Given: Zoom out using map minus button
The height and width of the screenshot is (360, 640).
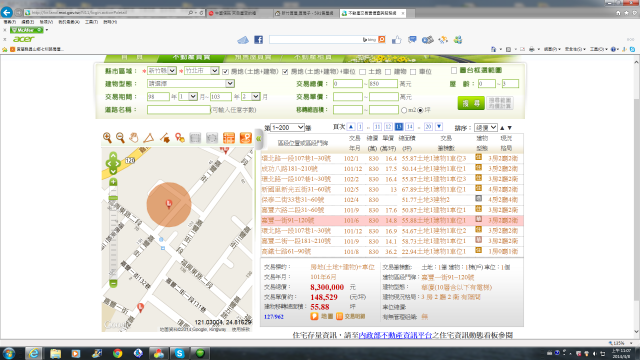Looking at the screenshot, I should pos(113,283).
